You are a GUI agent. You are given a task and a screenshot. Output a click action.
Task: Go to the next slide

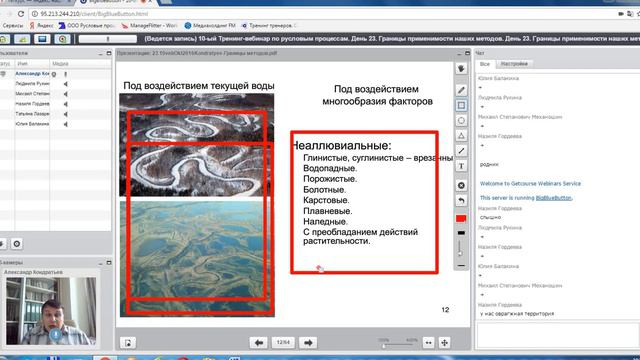click(308, 343)
